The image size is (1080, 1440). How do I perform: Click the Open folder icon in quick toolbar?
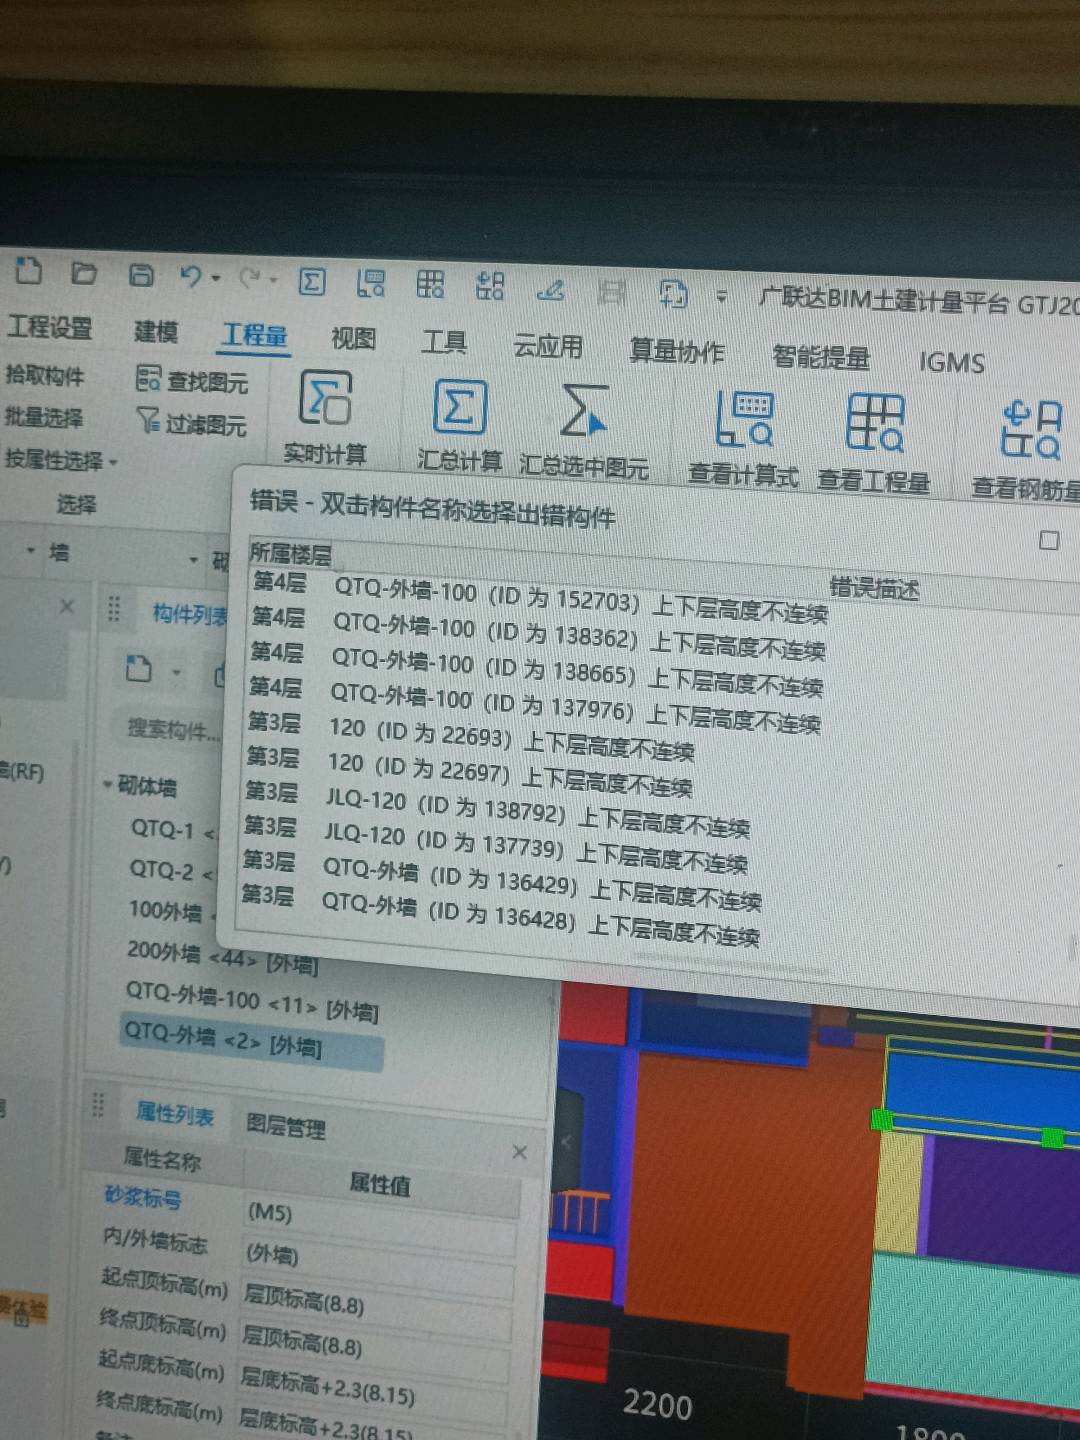pos(85,273)
